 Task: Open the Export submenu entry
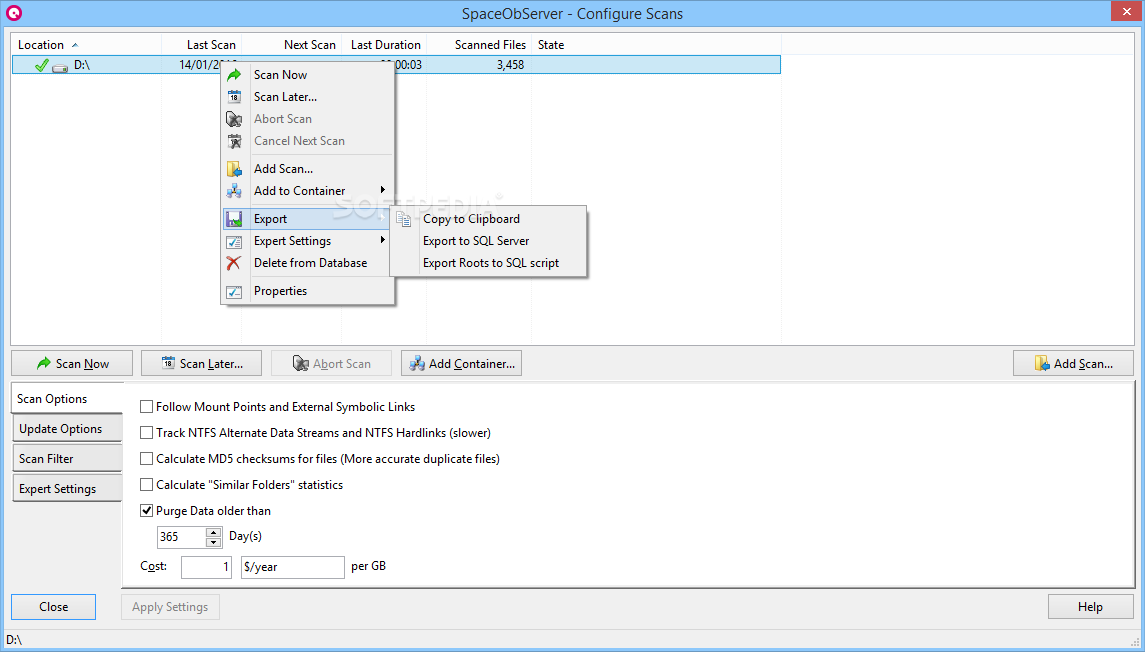tap(308, 219)
